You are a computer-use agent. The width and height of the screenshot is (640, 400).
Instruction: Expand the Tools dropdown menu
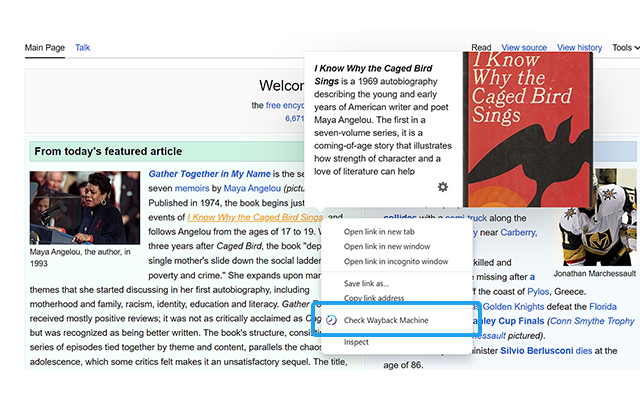pos(625,48)
